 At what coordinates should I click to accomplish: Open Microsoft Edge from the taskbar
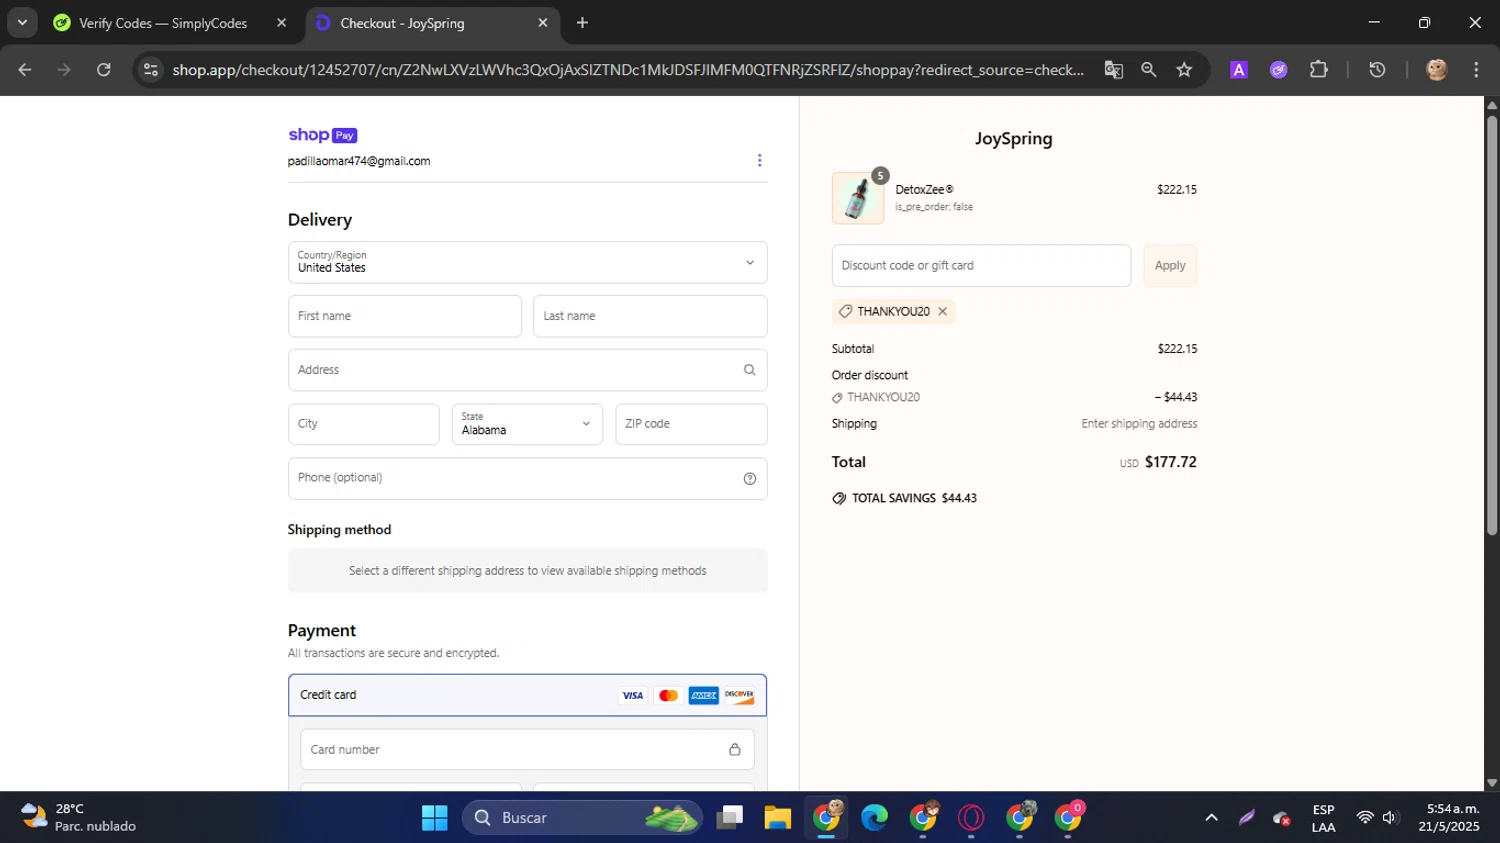(x=875, y=818)
